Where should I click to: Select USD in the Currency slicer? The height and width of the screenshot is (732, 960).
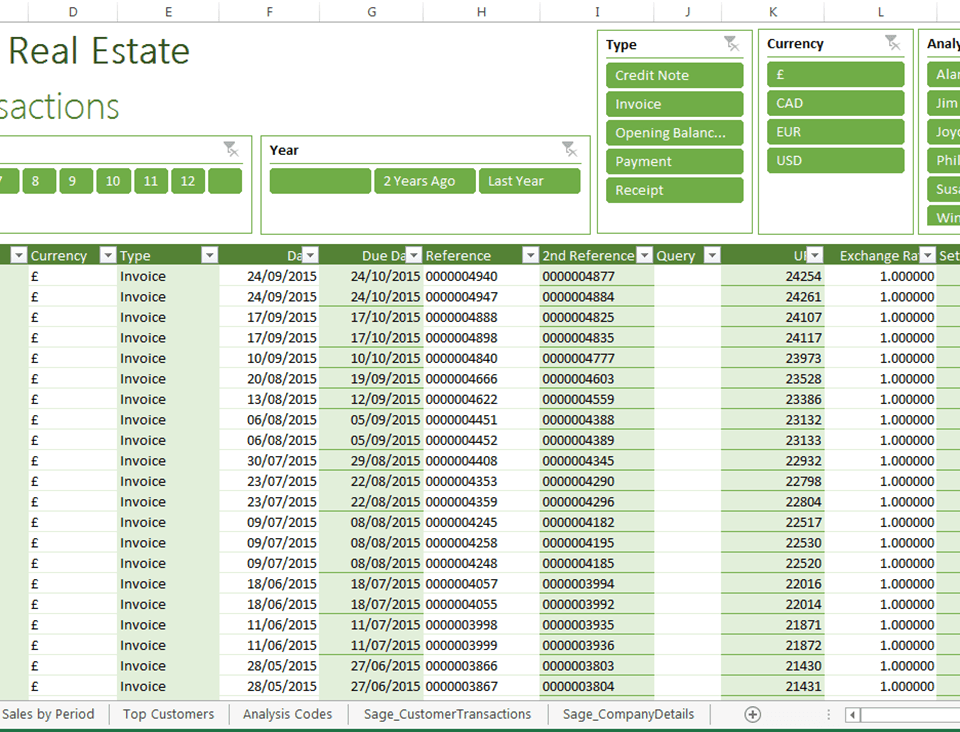836,161
